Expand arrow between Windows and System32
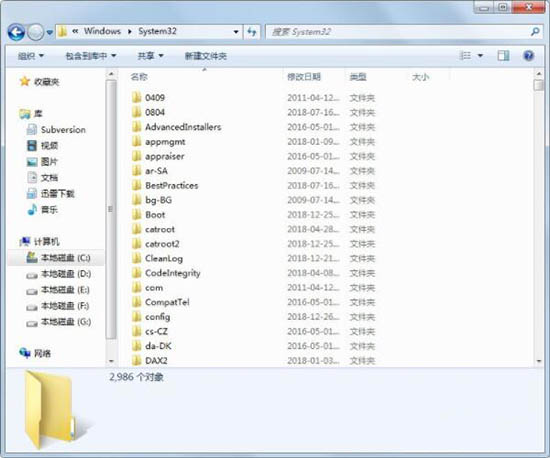The width and height of the screenshot is (550, 458). tap(130, 32)
